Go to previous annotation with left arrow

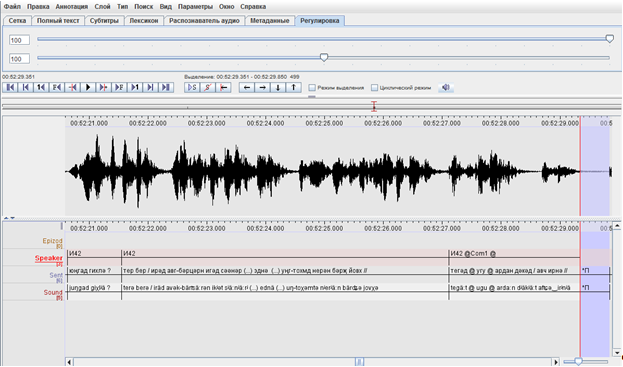point(247,87)
